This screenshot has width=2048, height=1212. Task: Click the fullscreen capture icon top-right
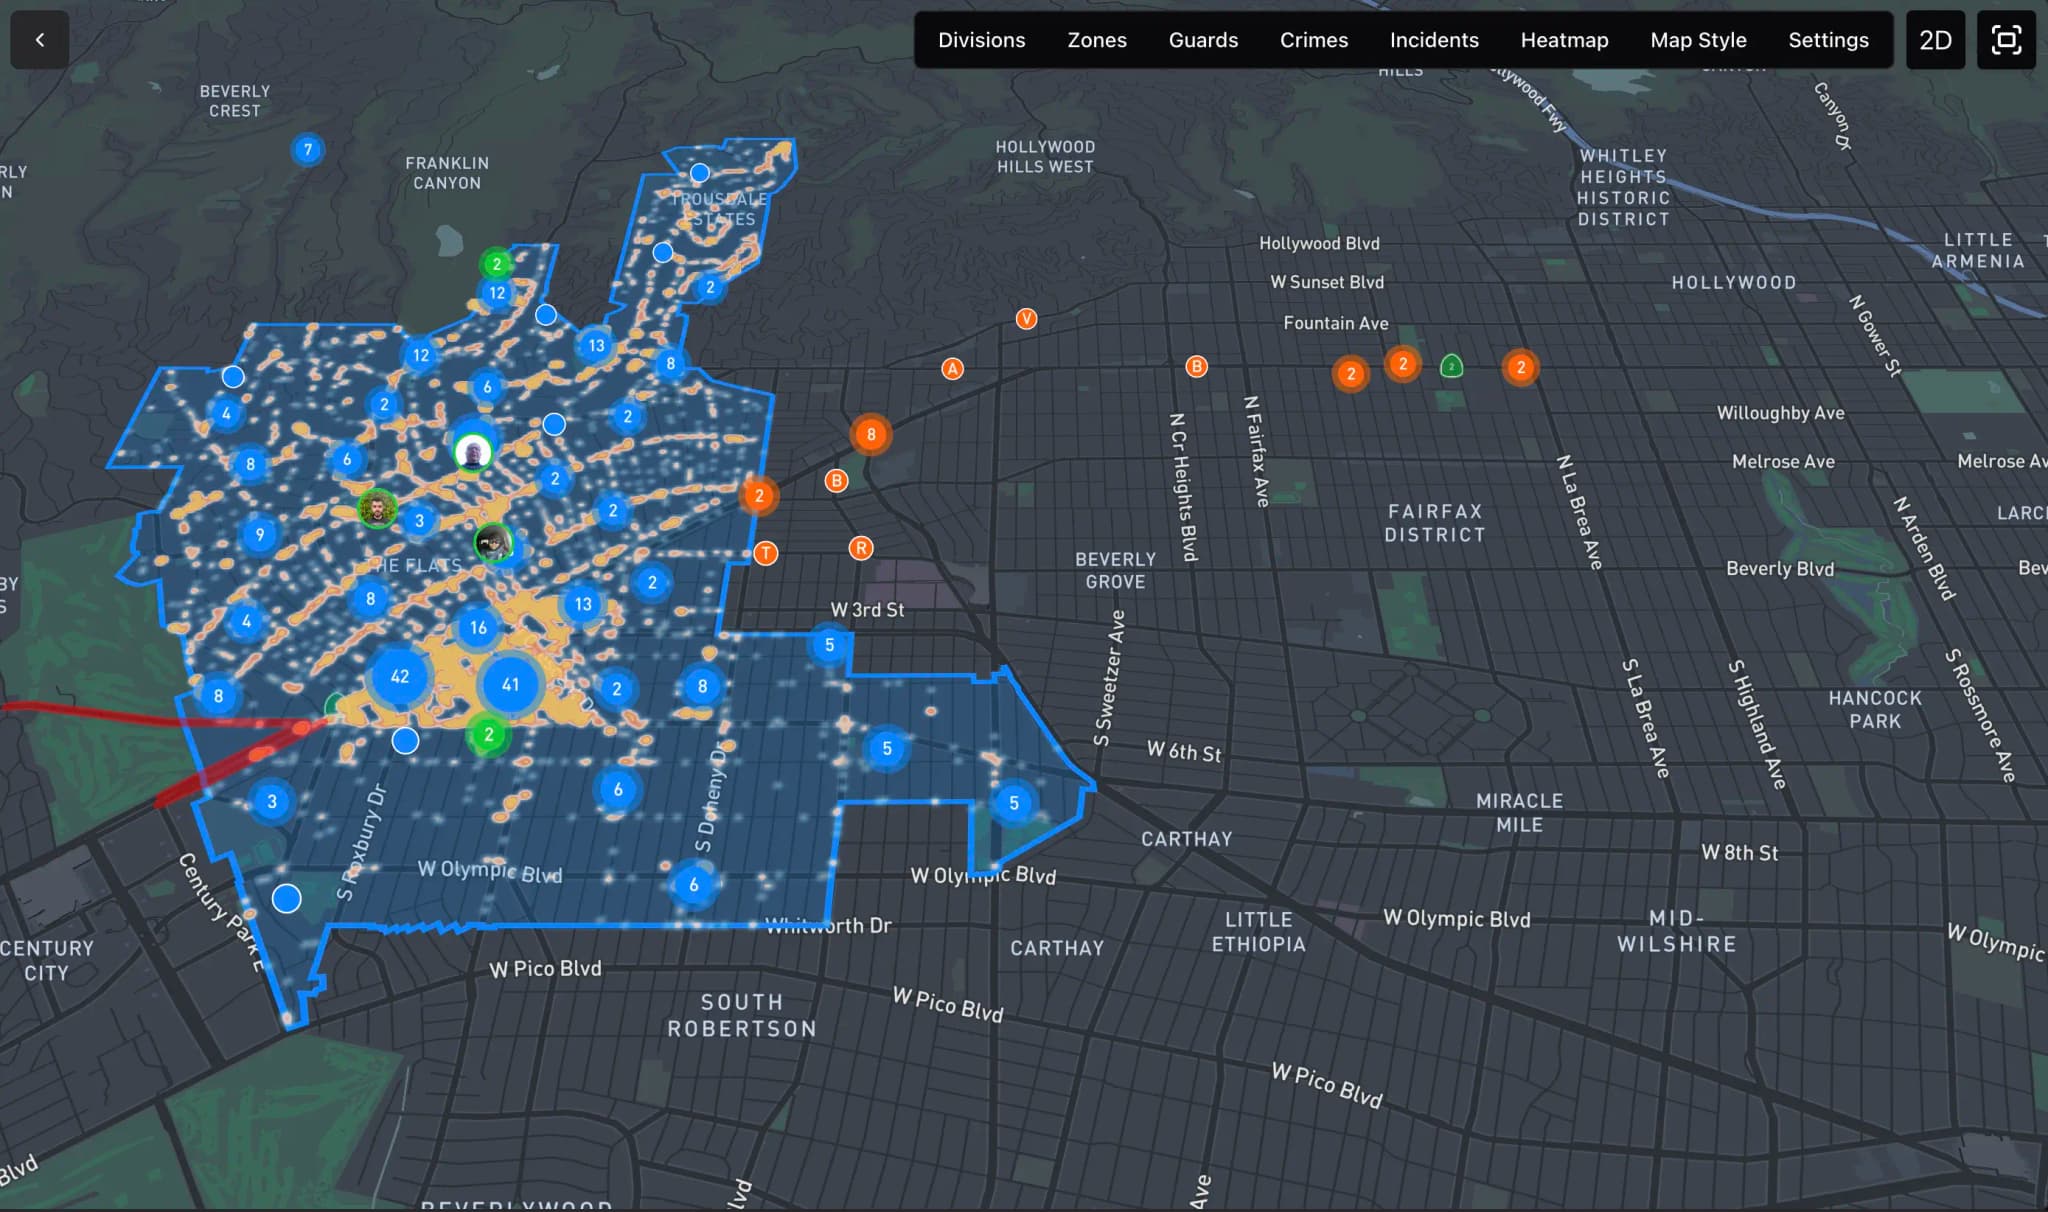click(2006, 40)
